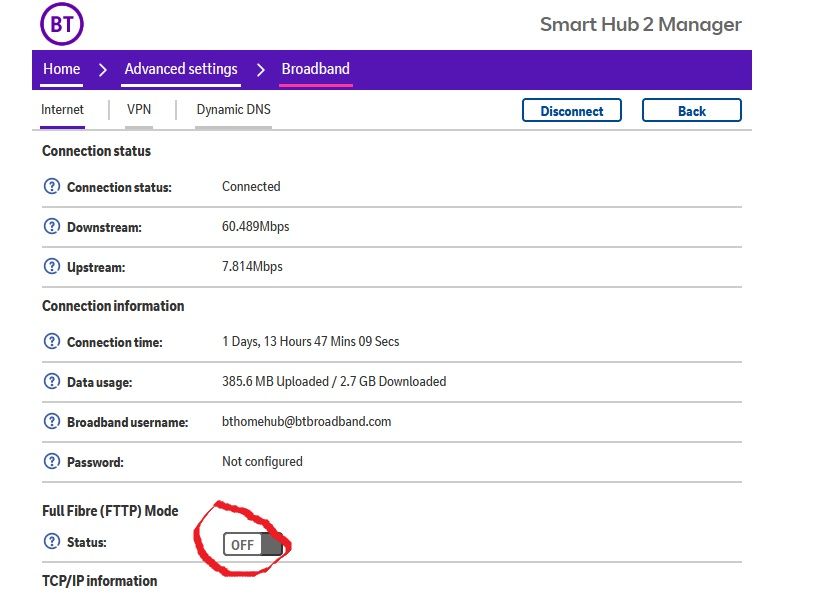Click help icon beside Upstream
Screen dimensions: 825x595
click(52, 267)
